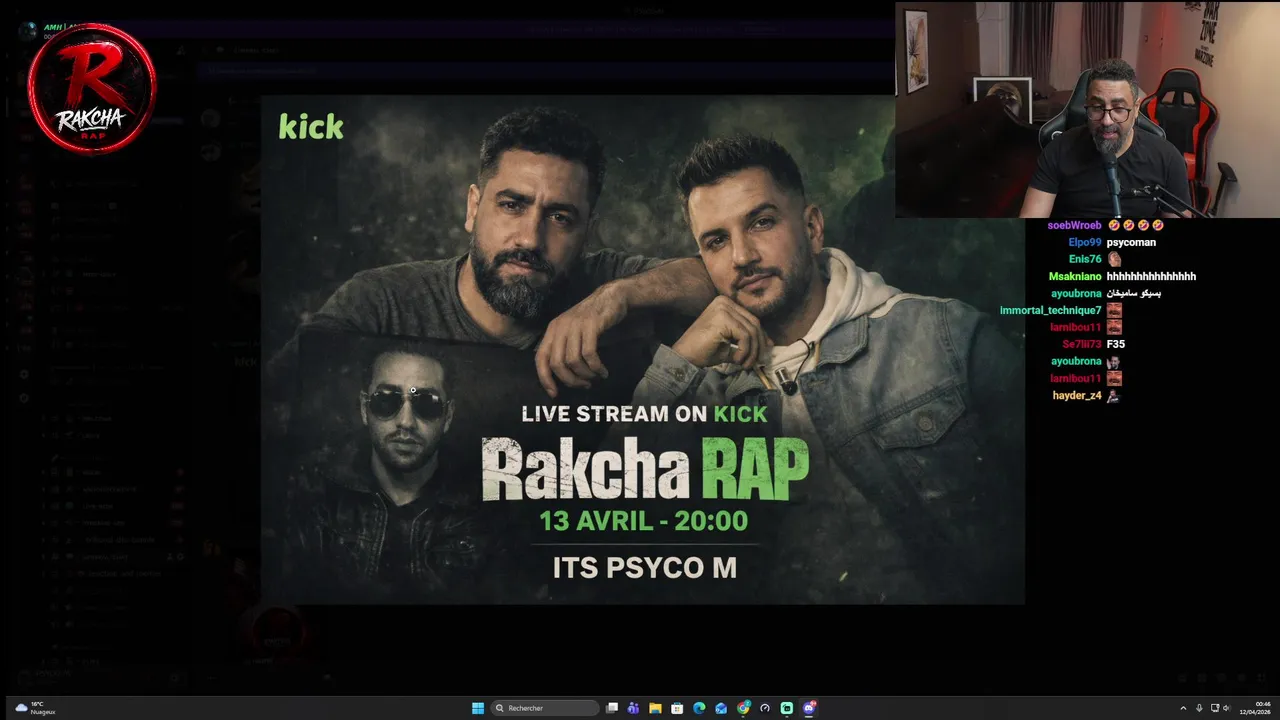Click chat username soebWroeb
Image resolution: width=1280 pixels, height=720 pixels.
click(1074, 226)
